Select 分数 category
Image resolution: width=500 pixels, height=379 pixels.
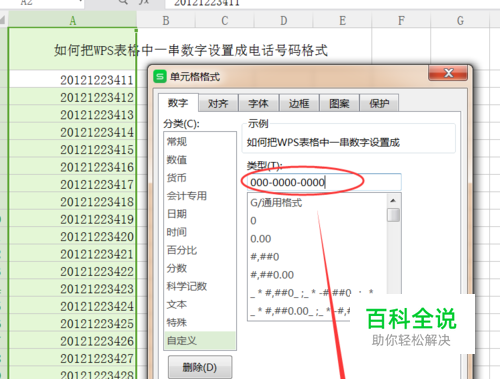(x=200, y=268)
